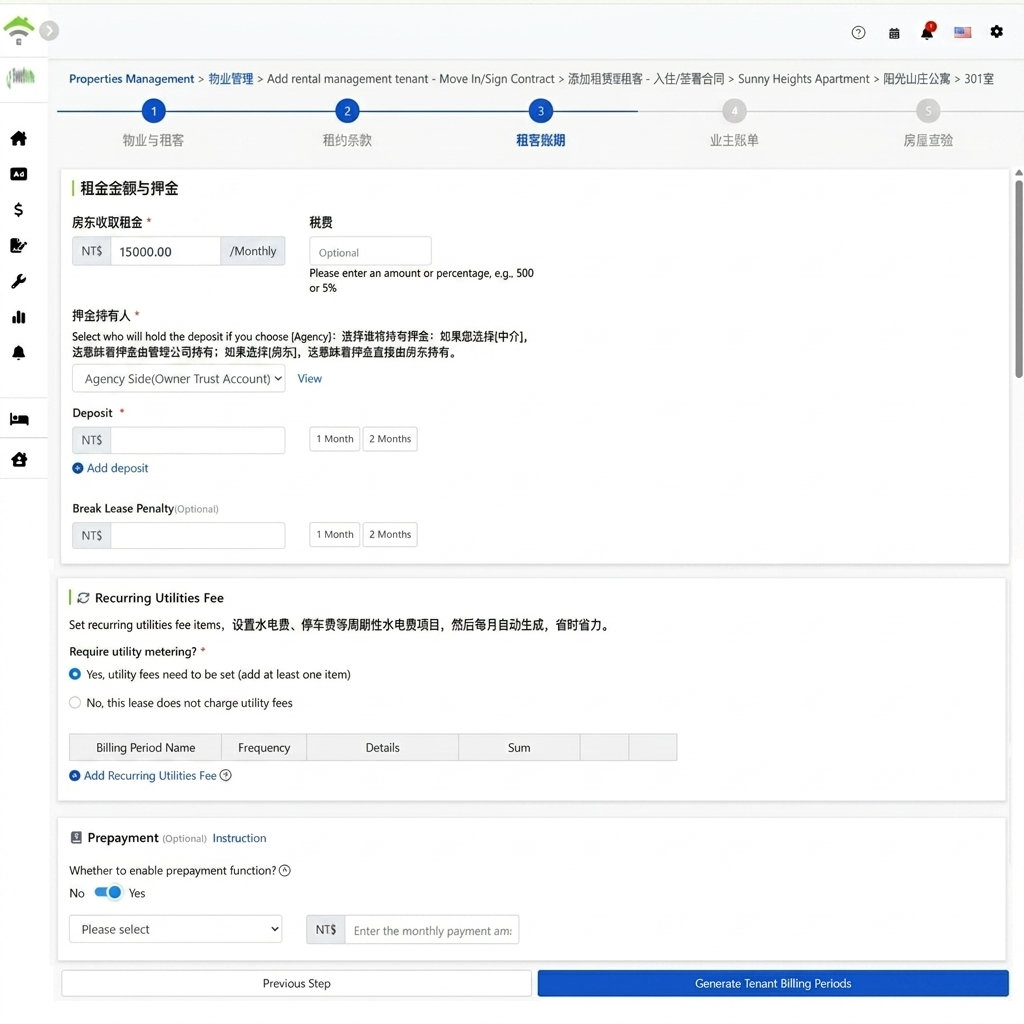Set Break Lease Penalty to 2 Months
1024x1024 pixels.
coord(390,534)
